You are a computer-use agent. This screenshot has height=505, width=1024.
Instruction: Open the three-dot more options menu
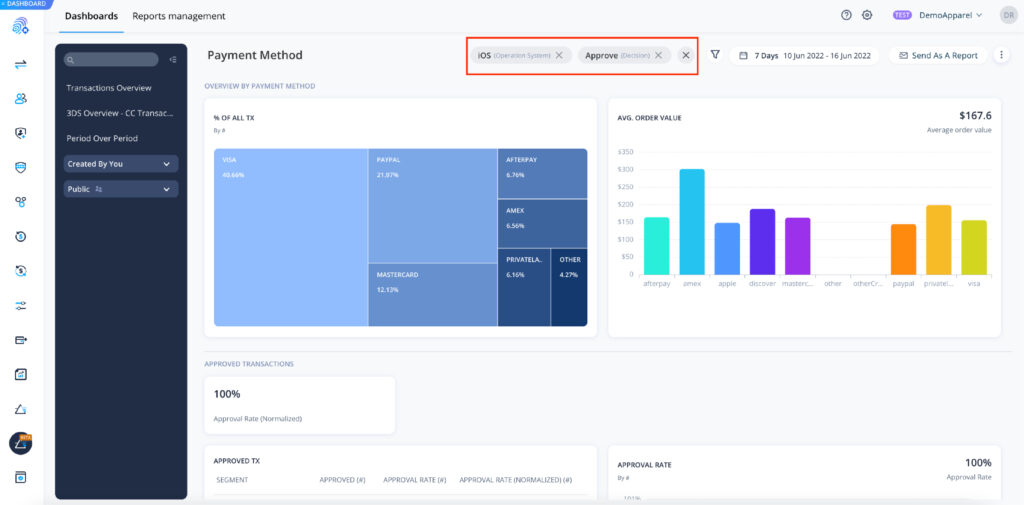tap(1001, 56)
